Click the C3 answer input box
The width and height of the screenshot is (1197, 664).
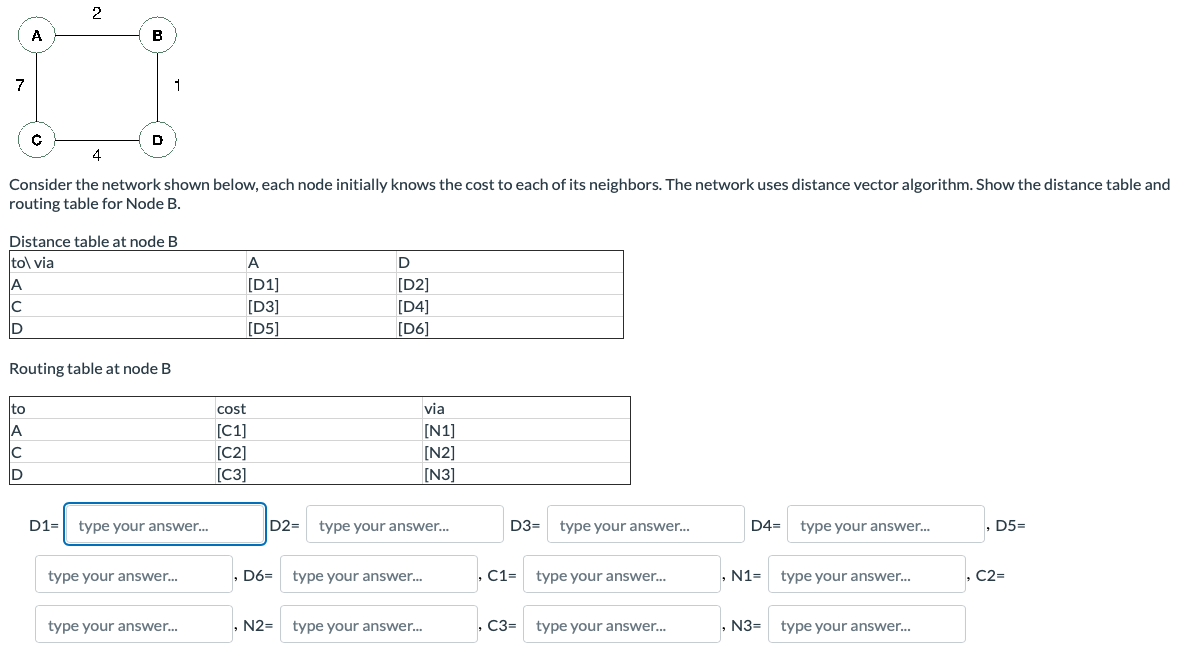tap(621, 623)
